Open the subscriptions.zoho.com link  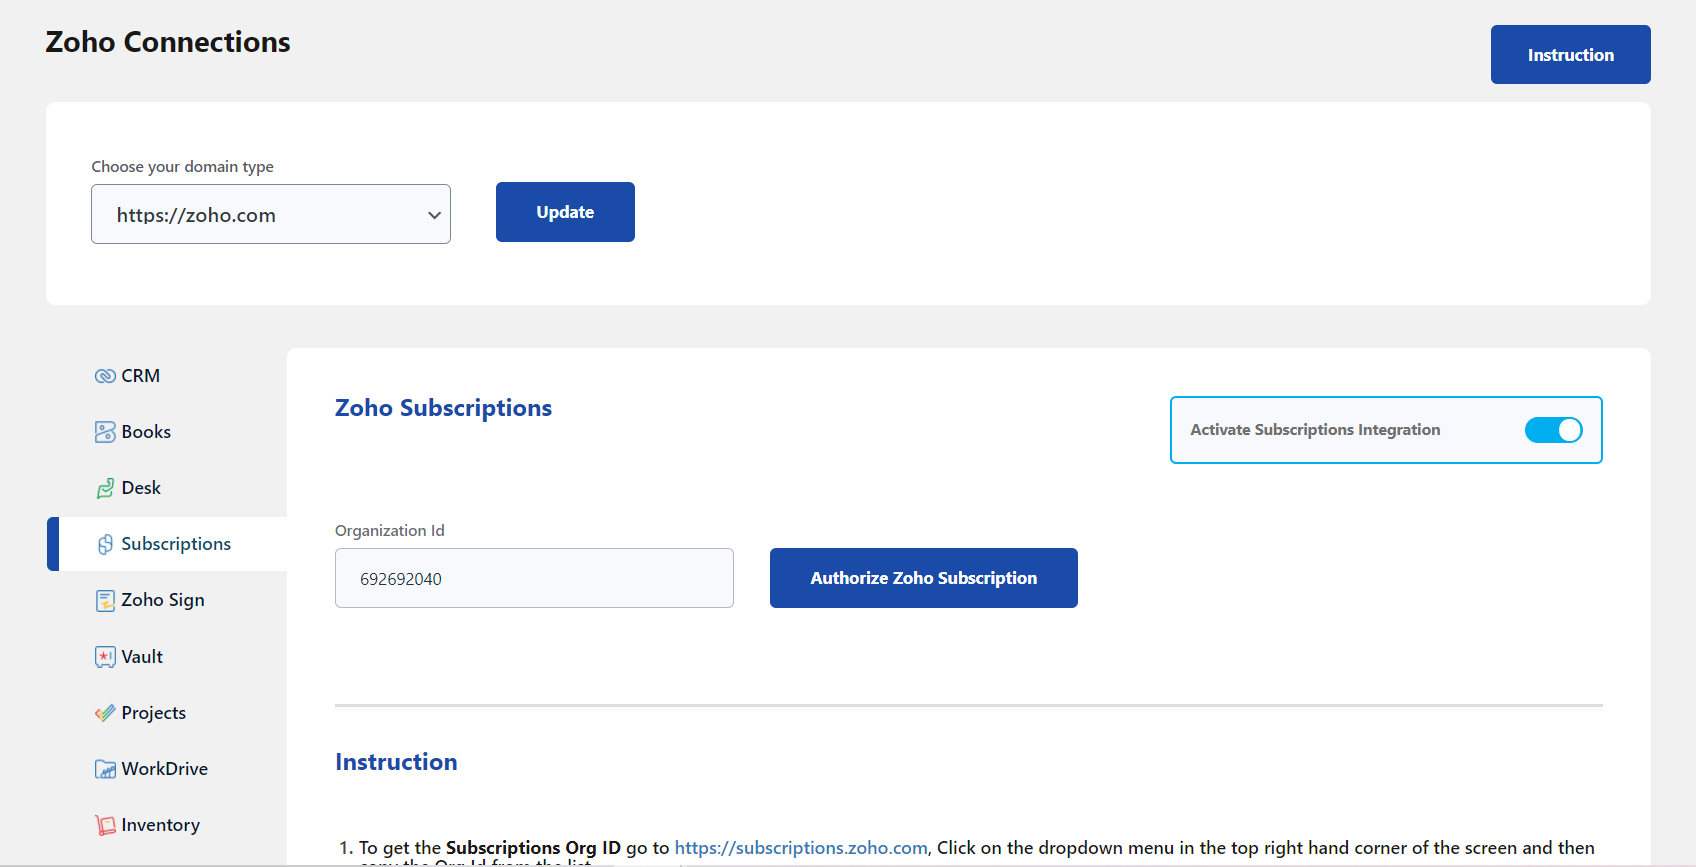801,848
